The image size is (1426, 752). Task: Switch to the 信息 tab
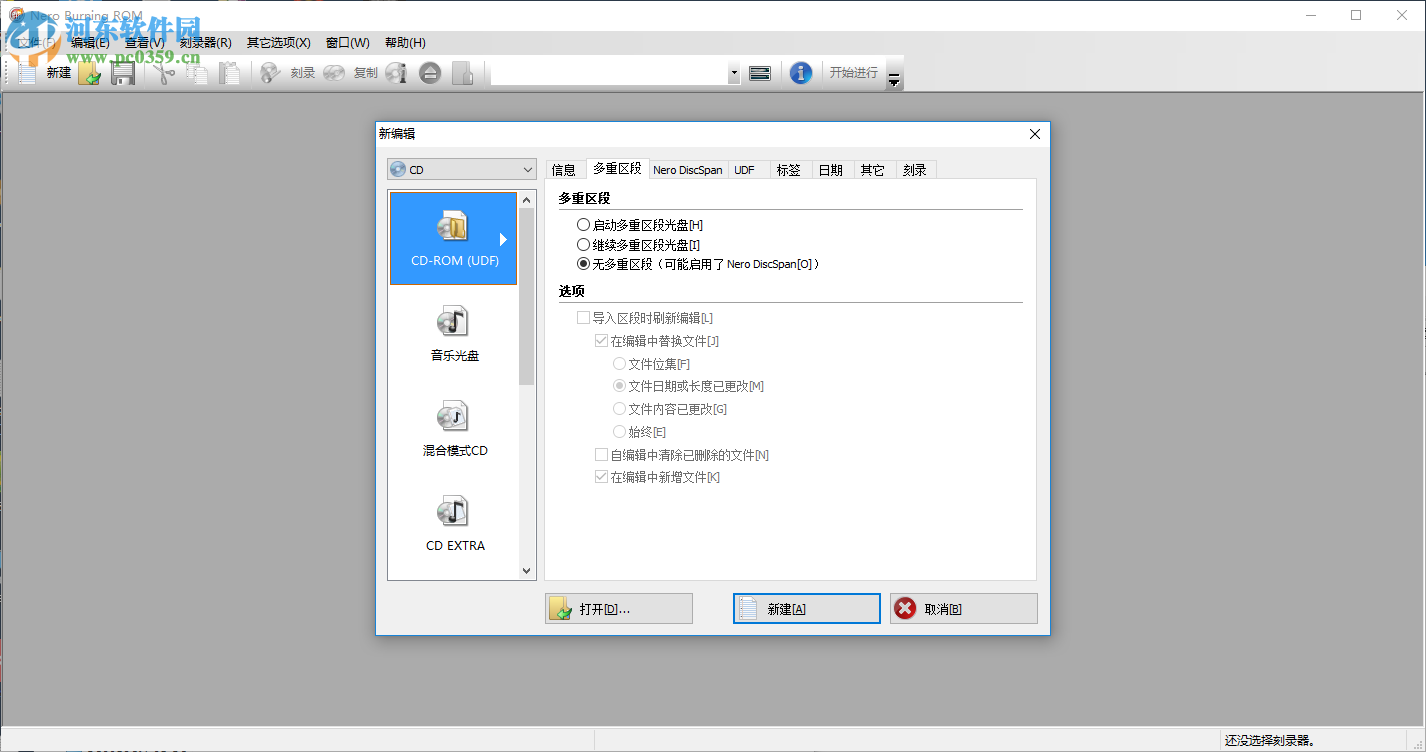(x=564, y=170)
